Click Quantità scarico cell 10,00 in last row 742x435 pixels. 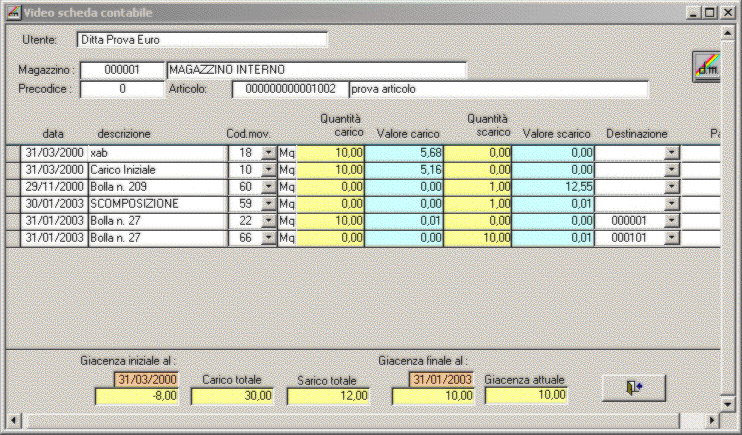pyautogui.click(x=478, y=238)
